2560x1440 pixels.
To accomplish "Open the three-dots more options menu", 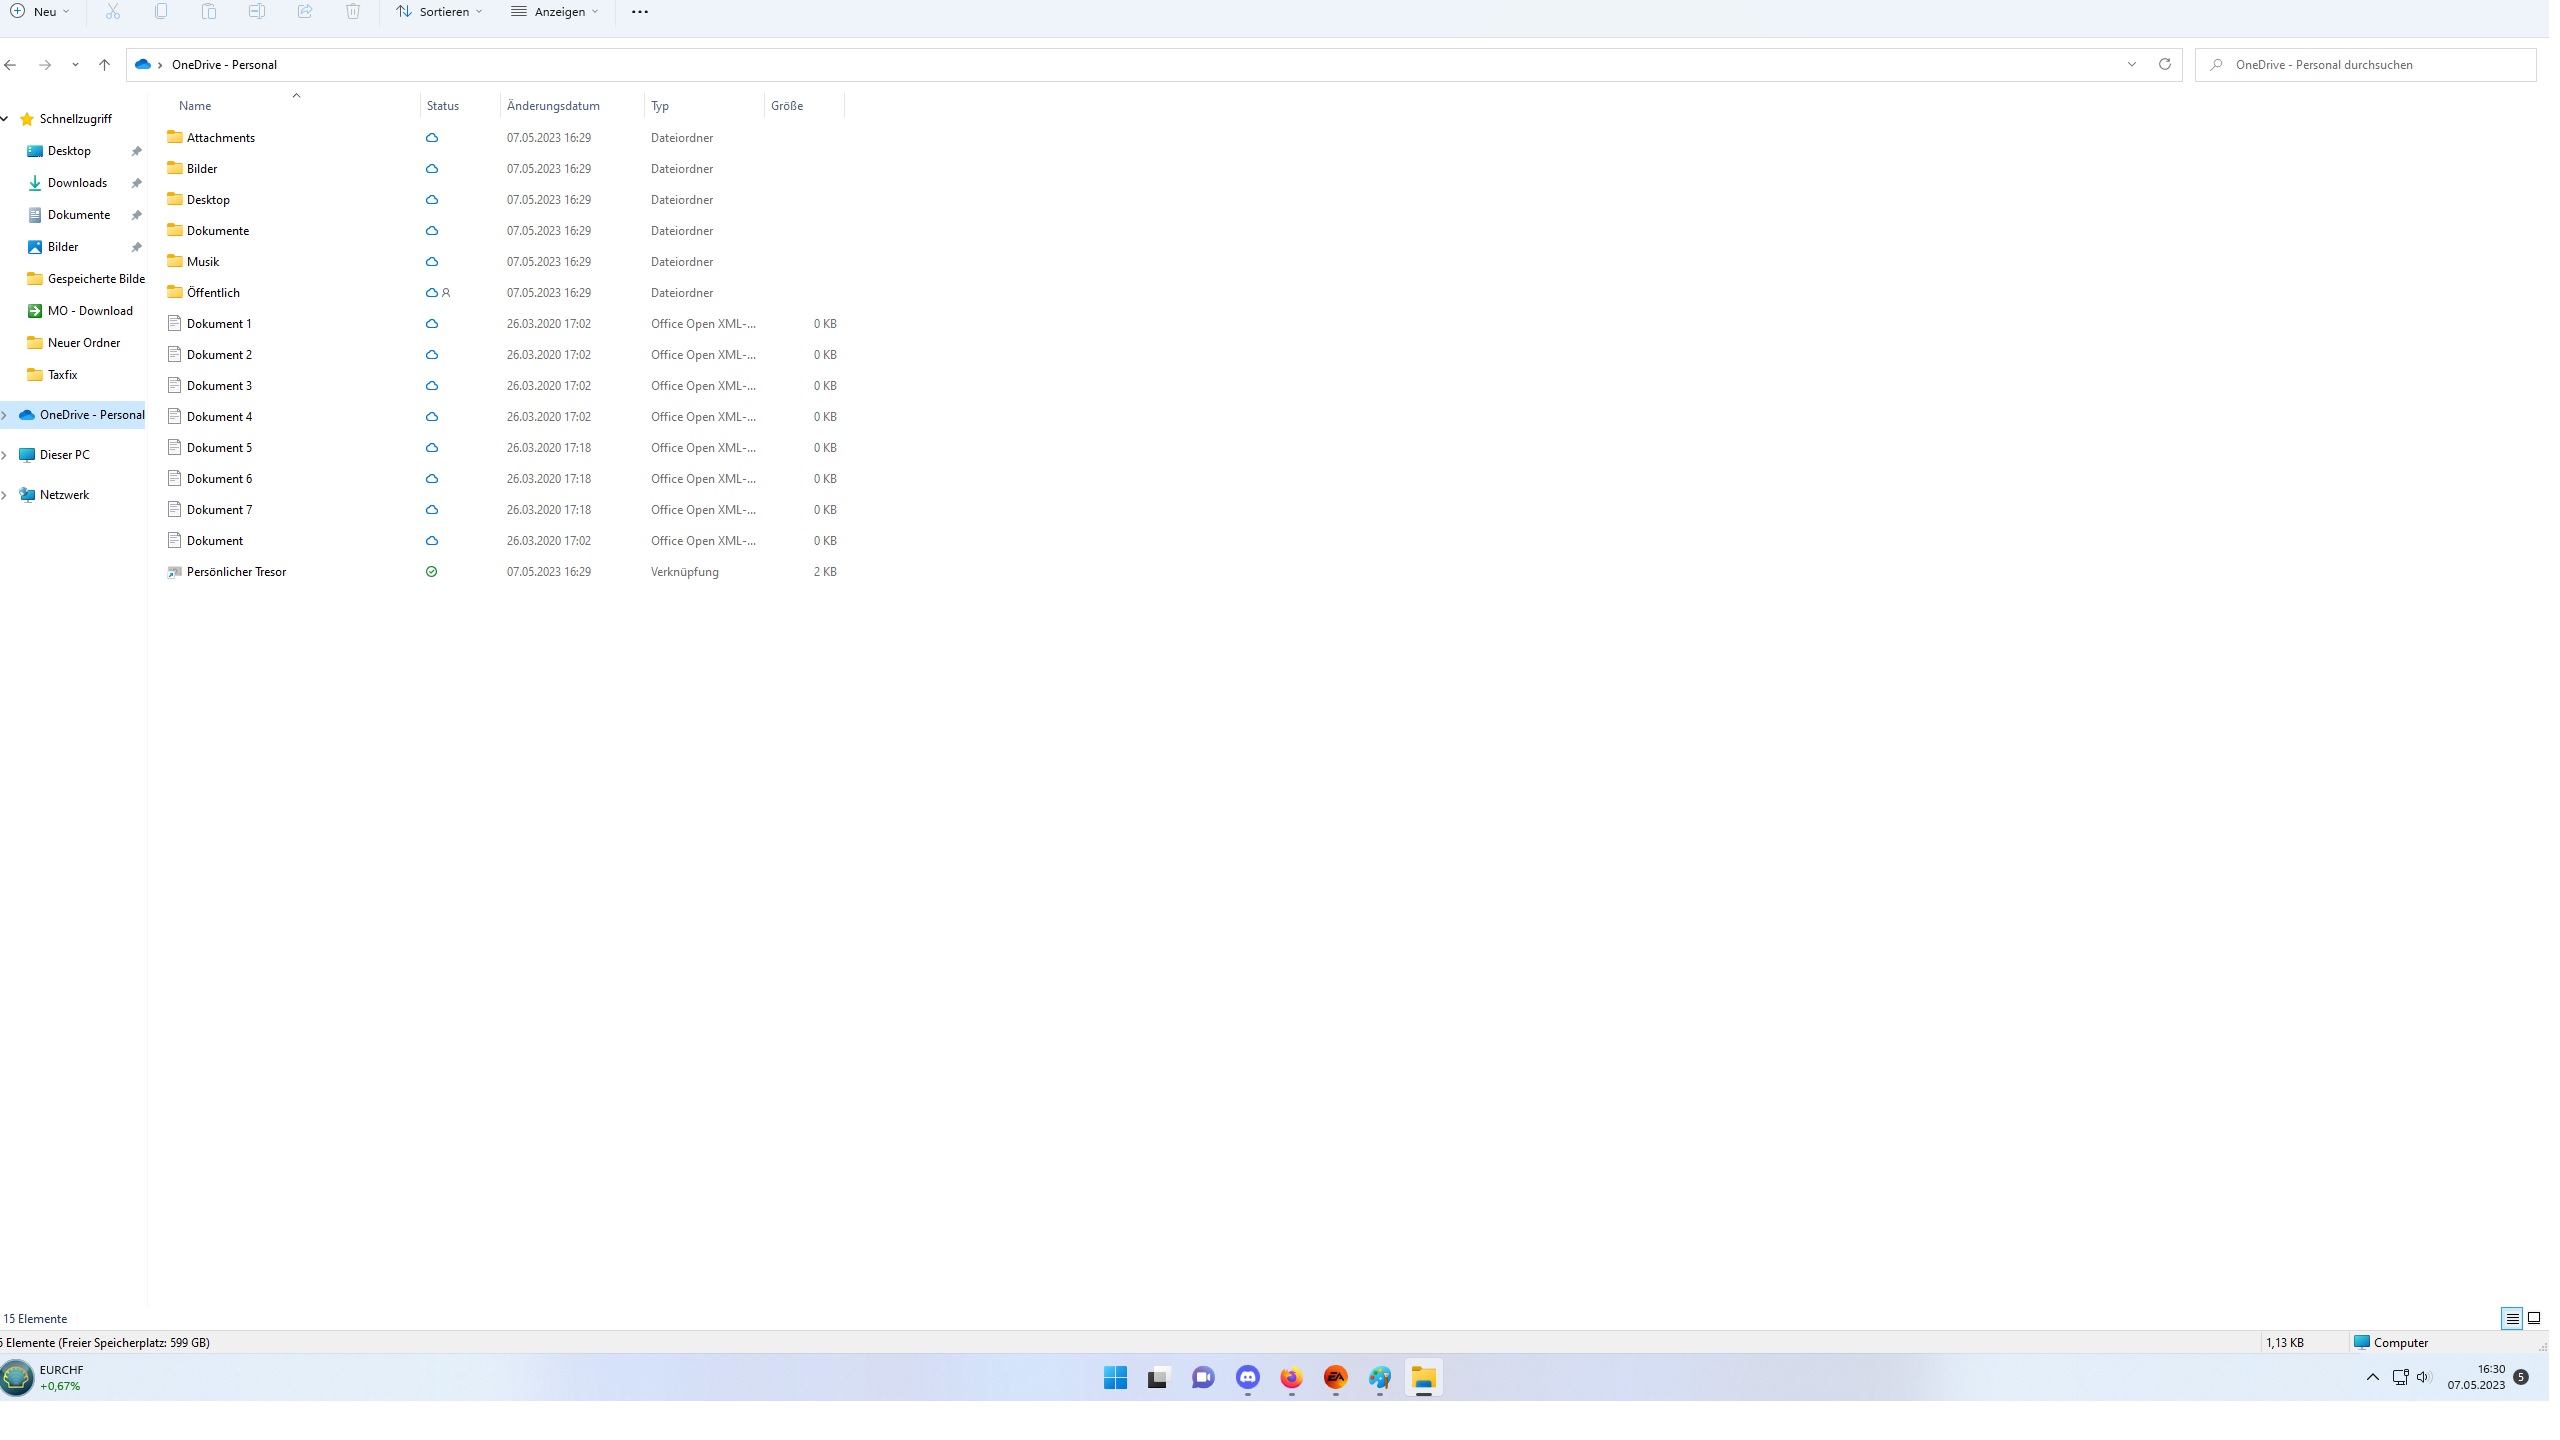I will click(640, 12).
